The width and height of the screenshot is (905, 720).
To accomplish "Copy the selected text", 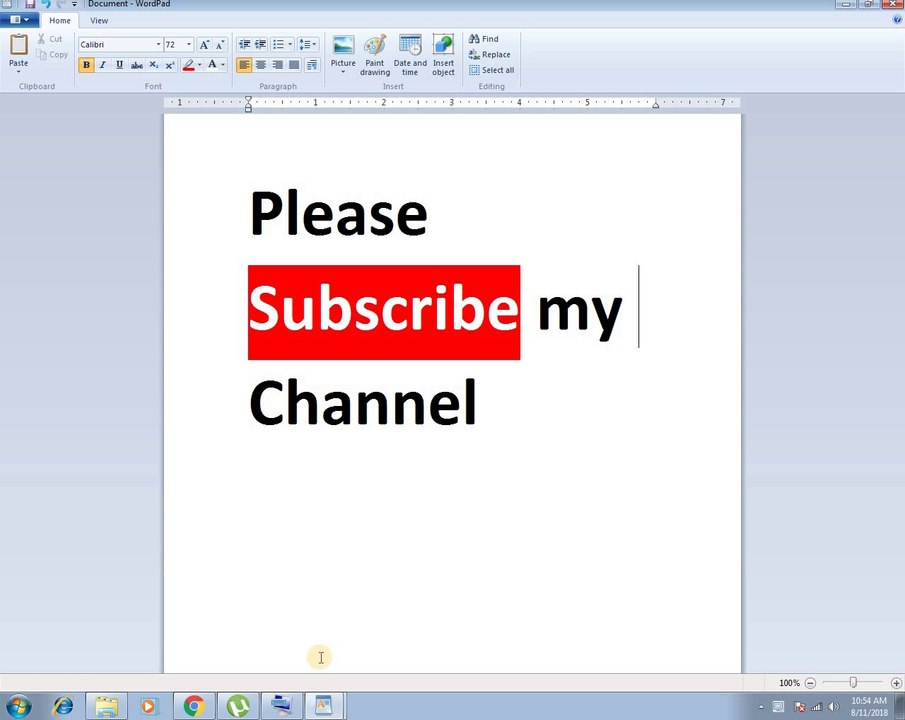I will 52,54.
